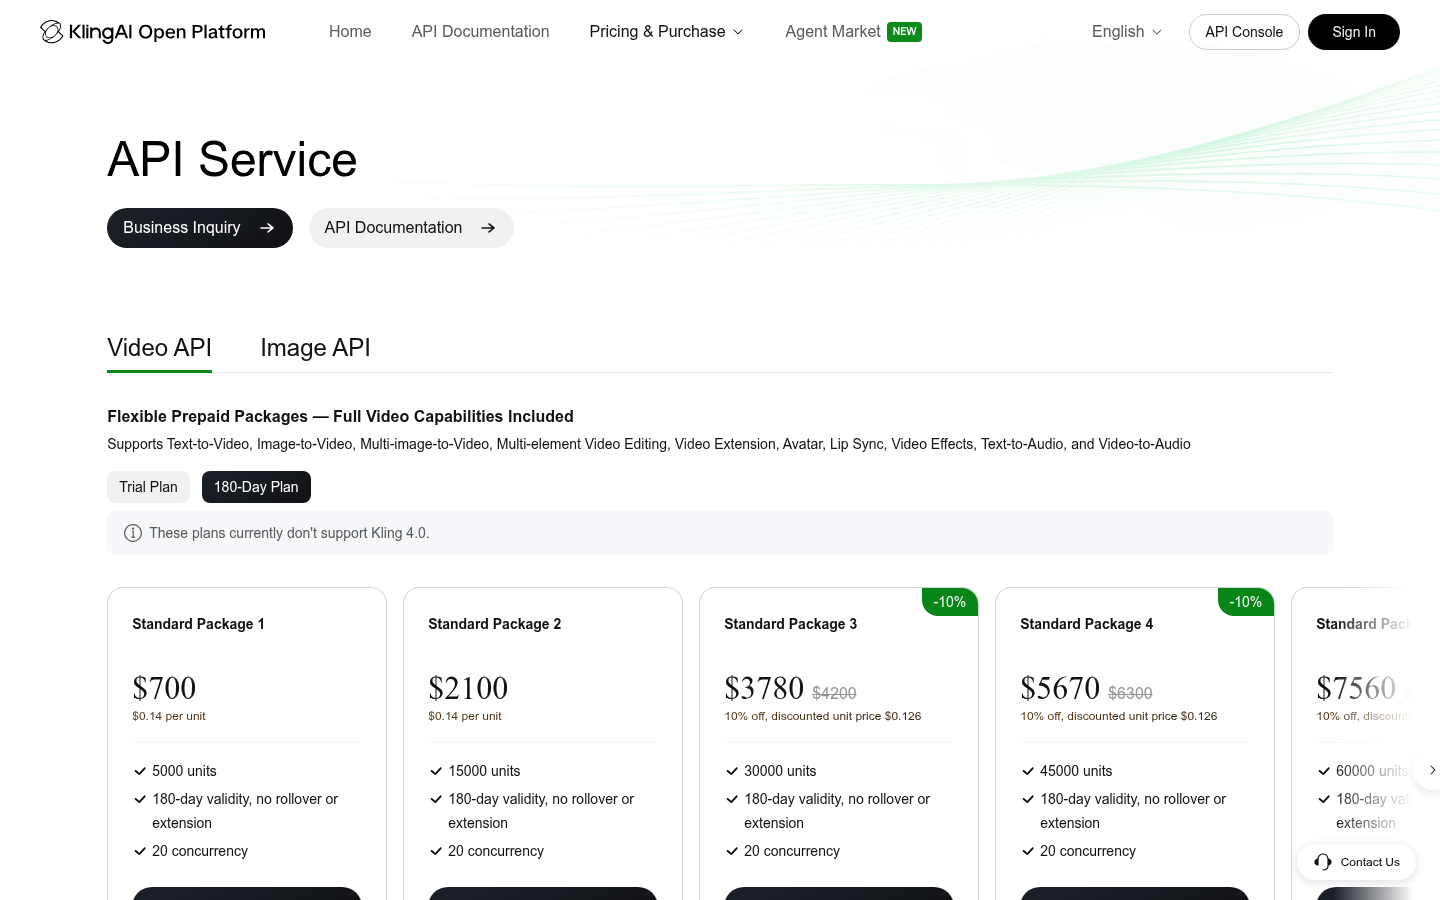The image size is (1440, 900).
Task: Go to Home in the navigation bar
Action: 350,32
